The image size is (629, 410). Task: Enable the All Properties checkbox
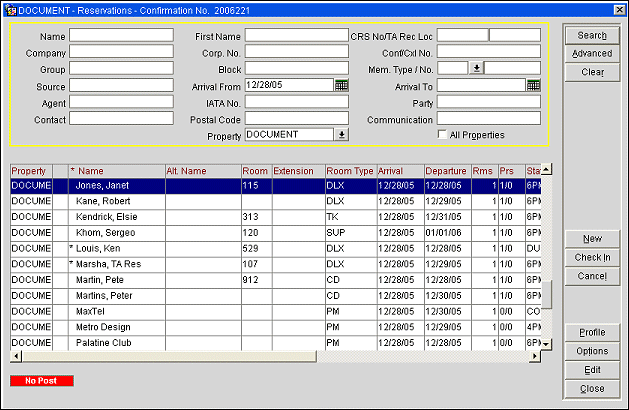[443, 135]
